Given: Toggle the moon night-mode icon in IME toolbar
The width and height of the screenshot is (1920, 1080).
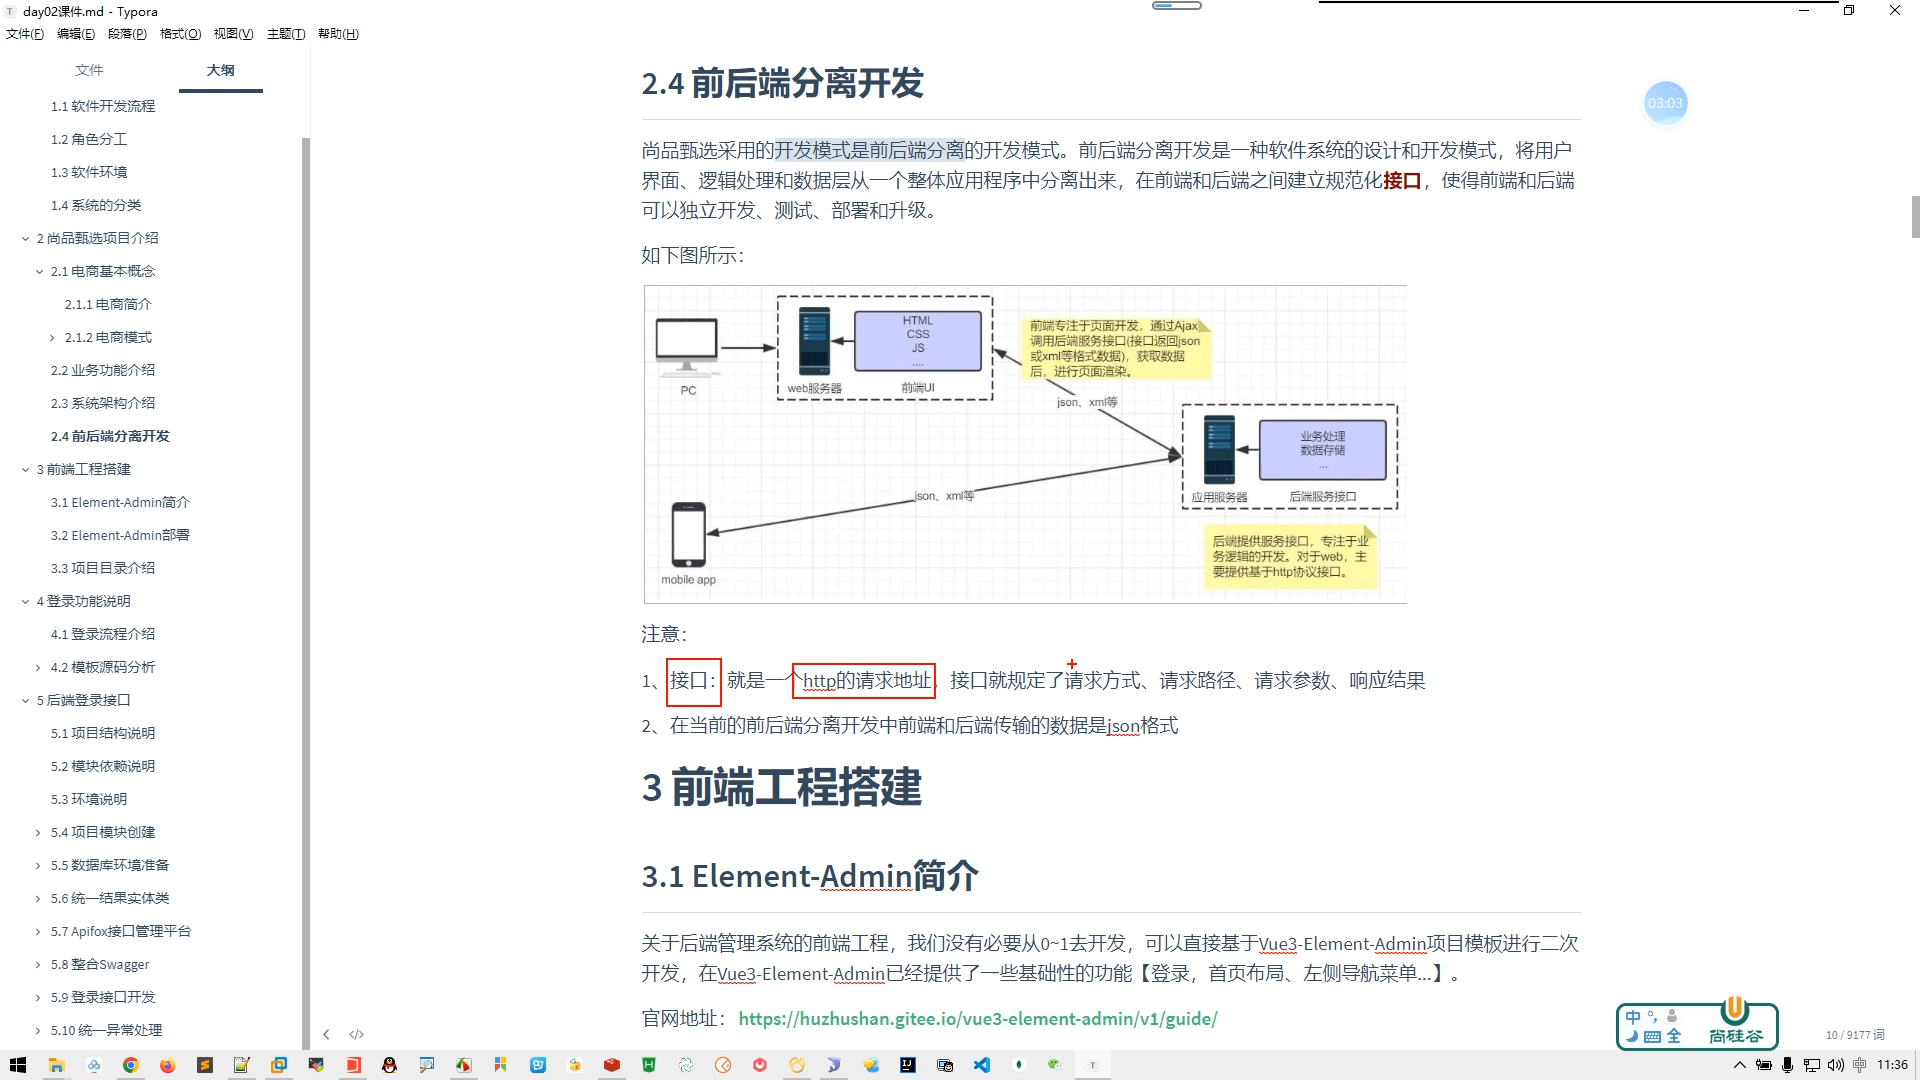Looking at the screenshot, I should tap(1633, 1037).
